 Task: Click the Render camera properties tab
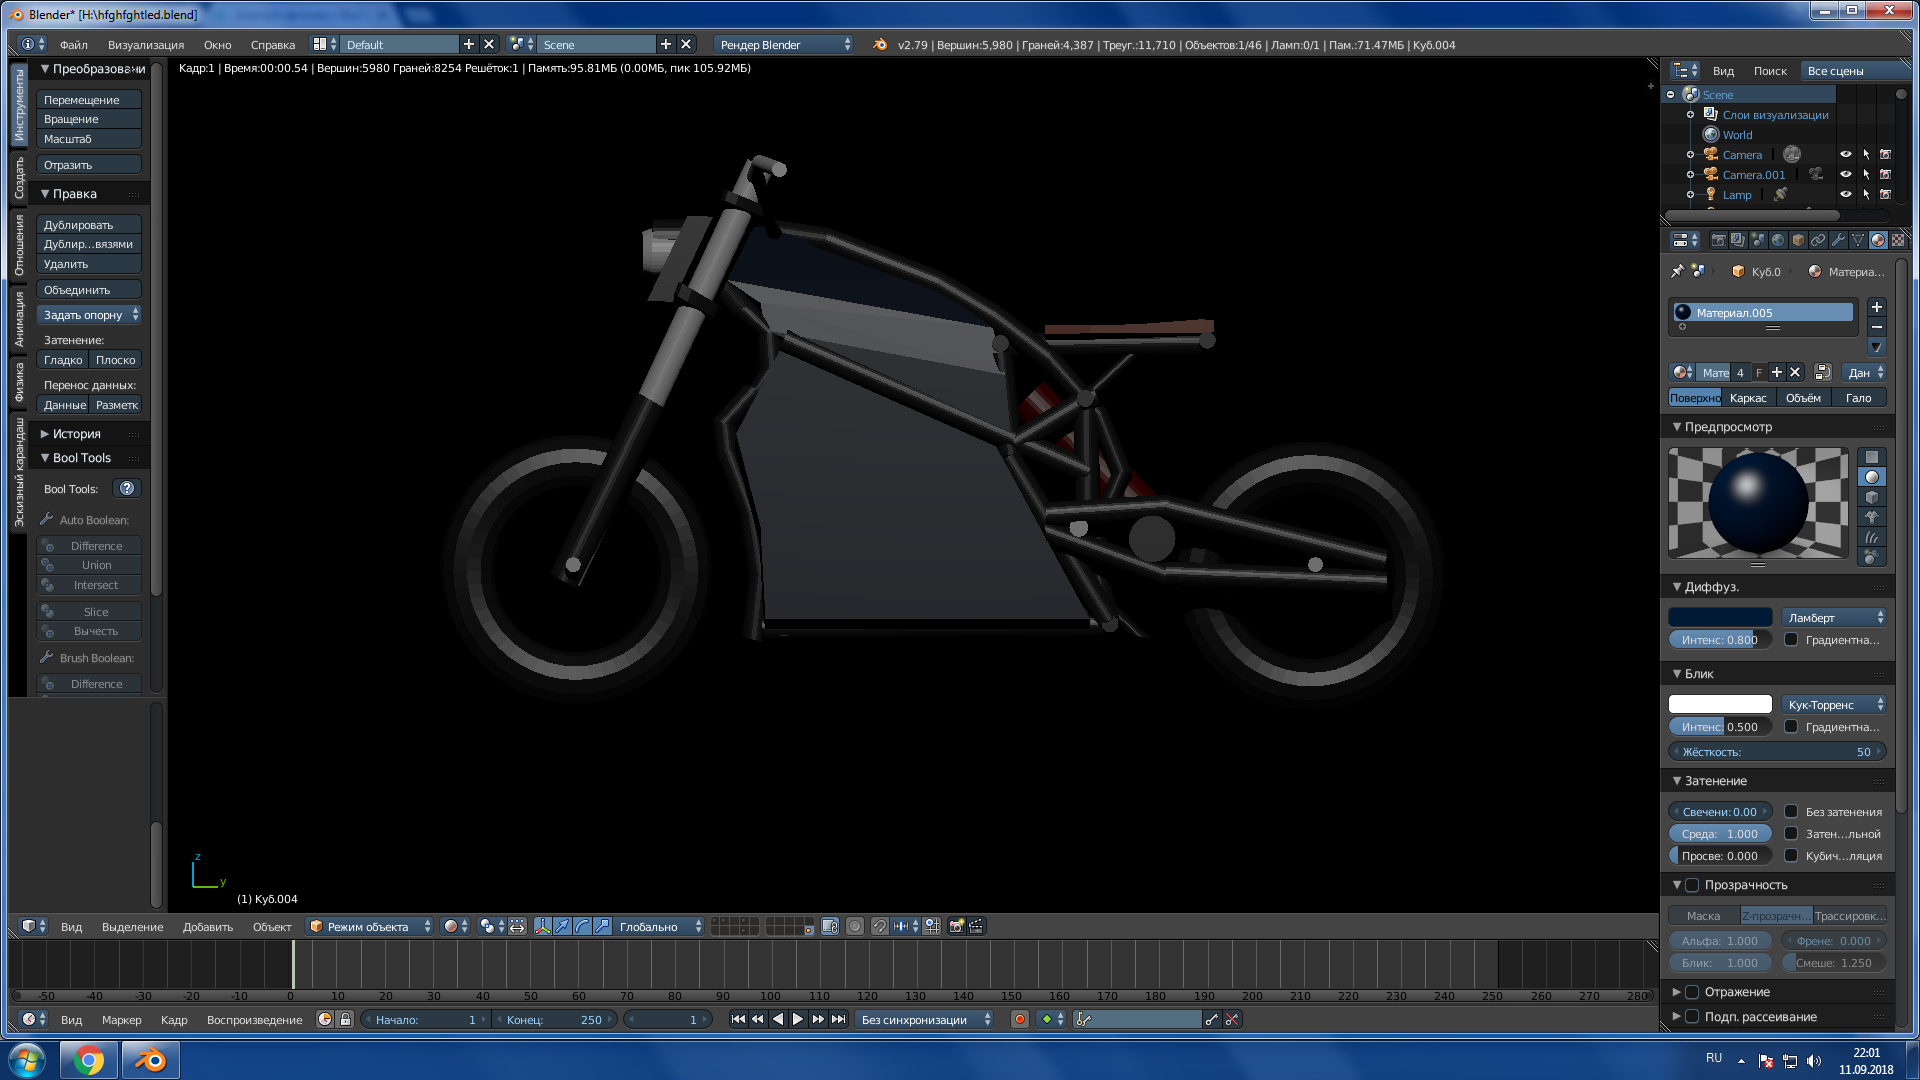coord(1718,240)
